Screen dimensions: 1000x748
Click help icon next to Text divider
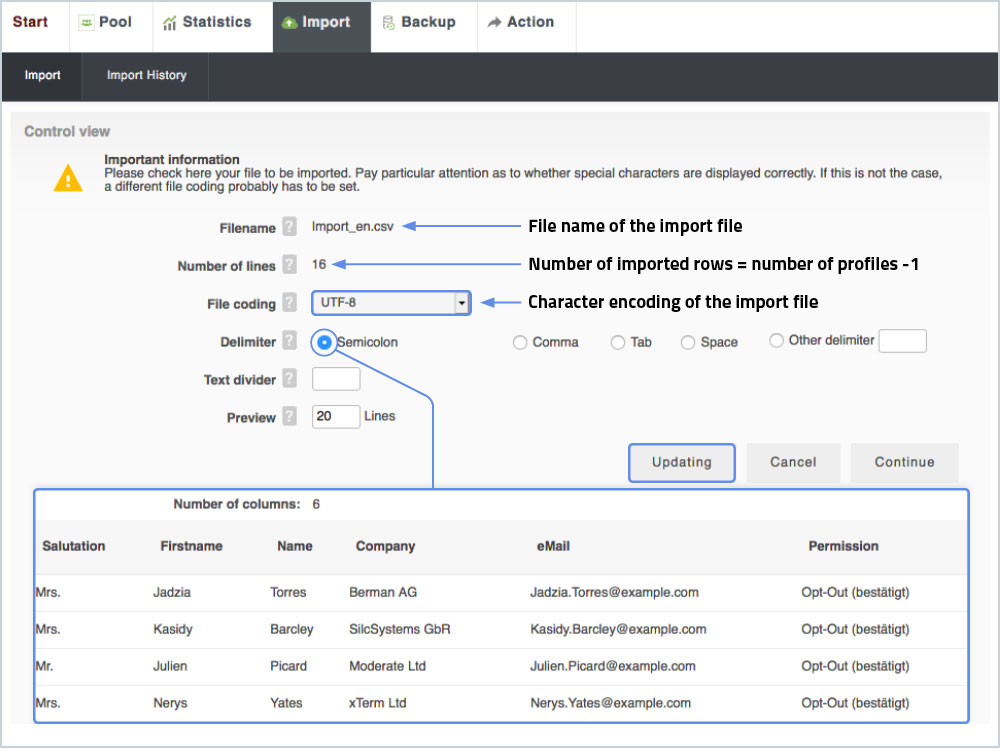click(x=290, y=379)
